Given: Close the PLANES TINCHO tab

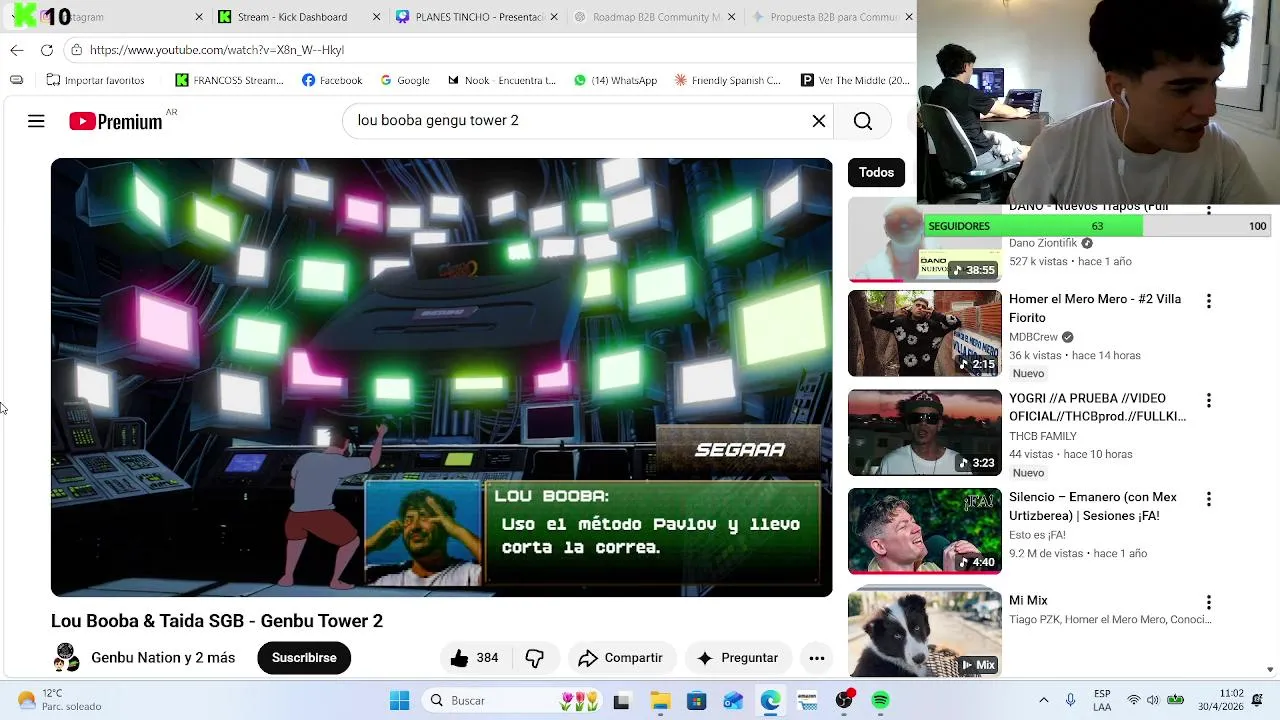Looking at the screenshot, I should pos(554,17).
